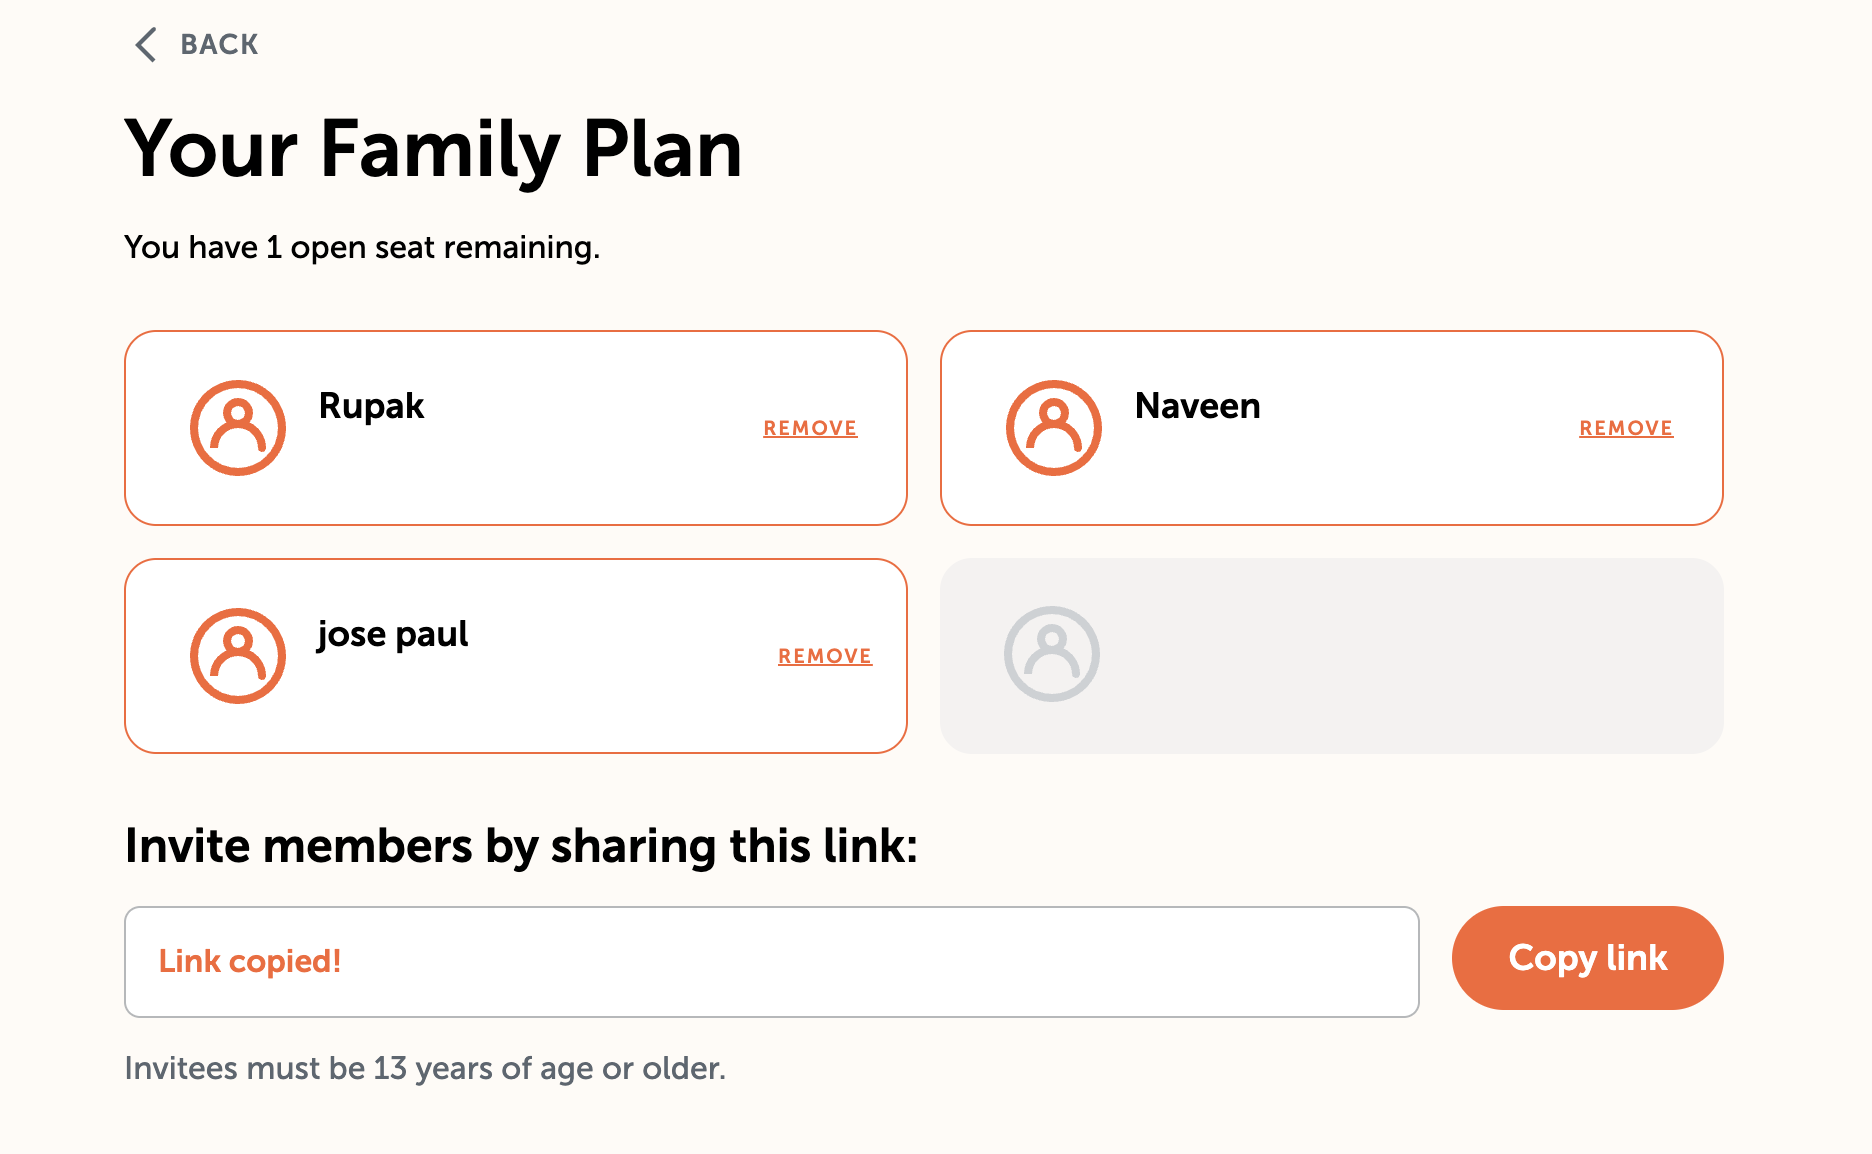Viewport: 1872px width, 1154px height.
Task: Click the gray empty seat avatar icon
Action: click(x=1052, y=654)
